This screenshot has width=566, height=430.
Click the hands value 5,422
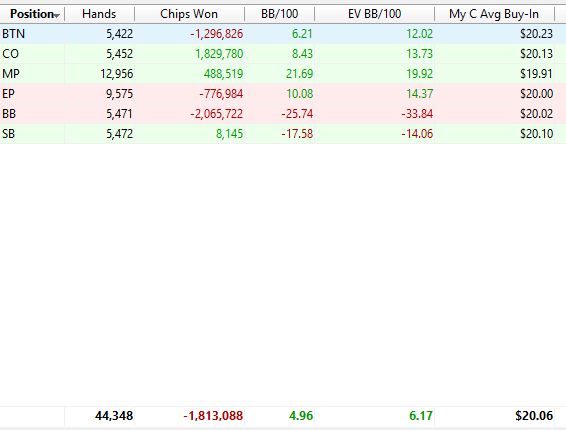coord(119,34)
